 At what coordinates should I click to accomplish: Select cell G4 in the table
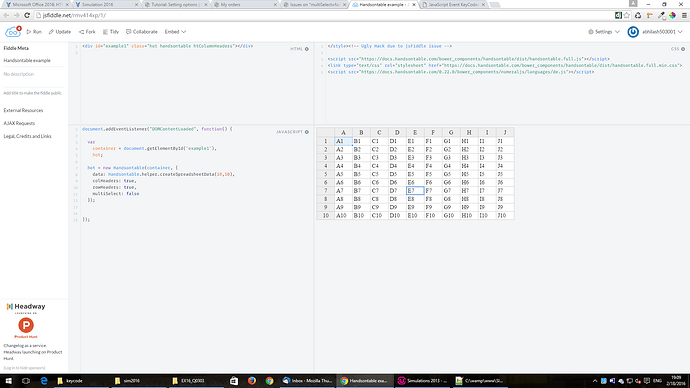(x=451, y=166)
